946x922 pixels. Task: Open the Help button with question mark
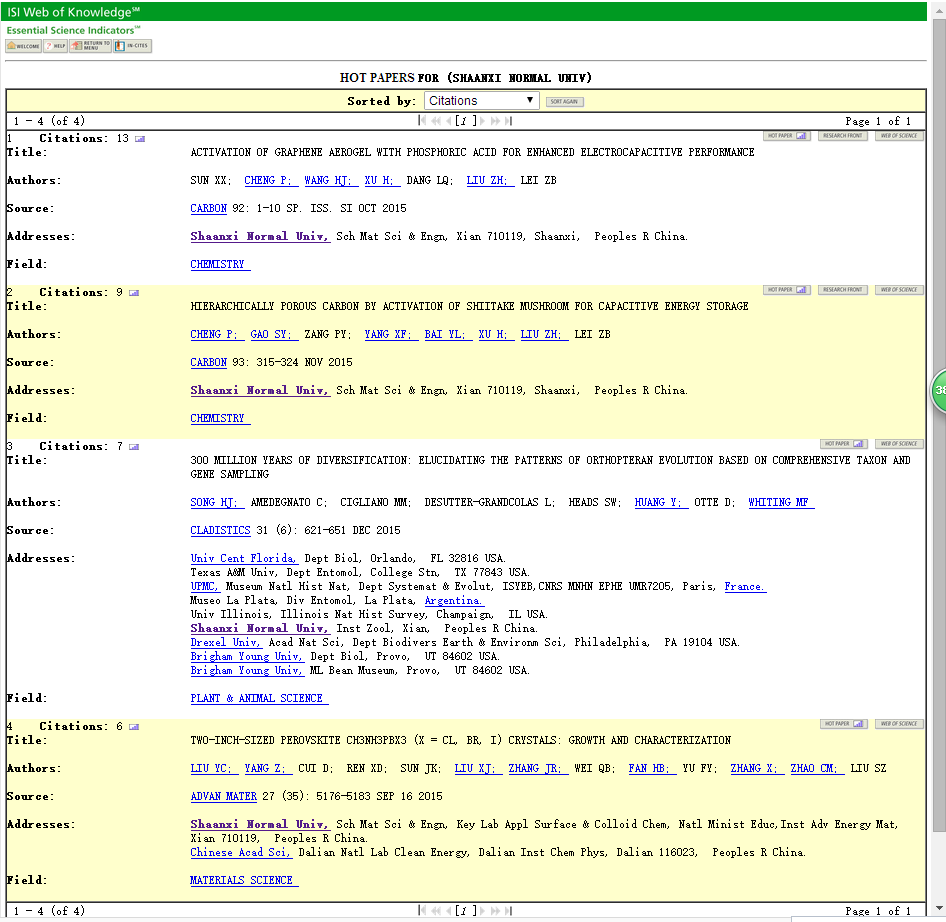[x=55, y=46]
